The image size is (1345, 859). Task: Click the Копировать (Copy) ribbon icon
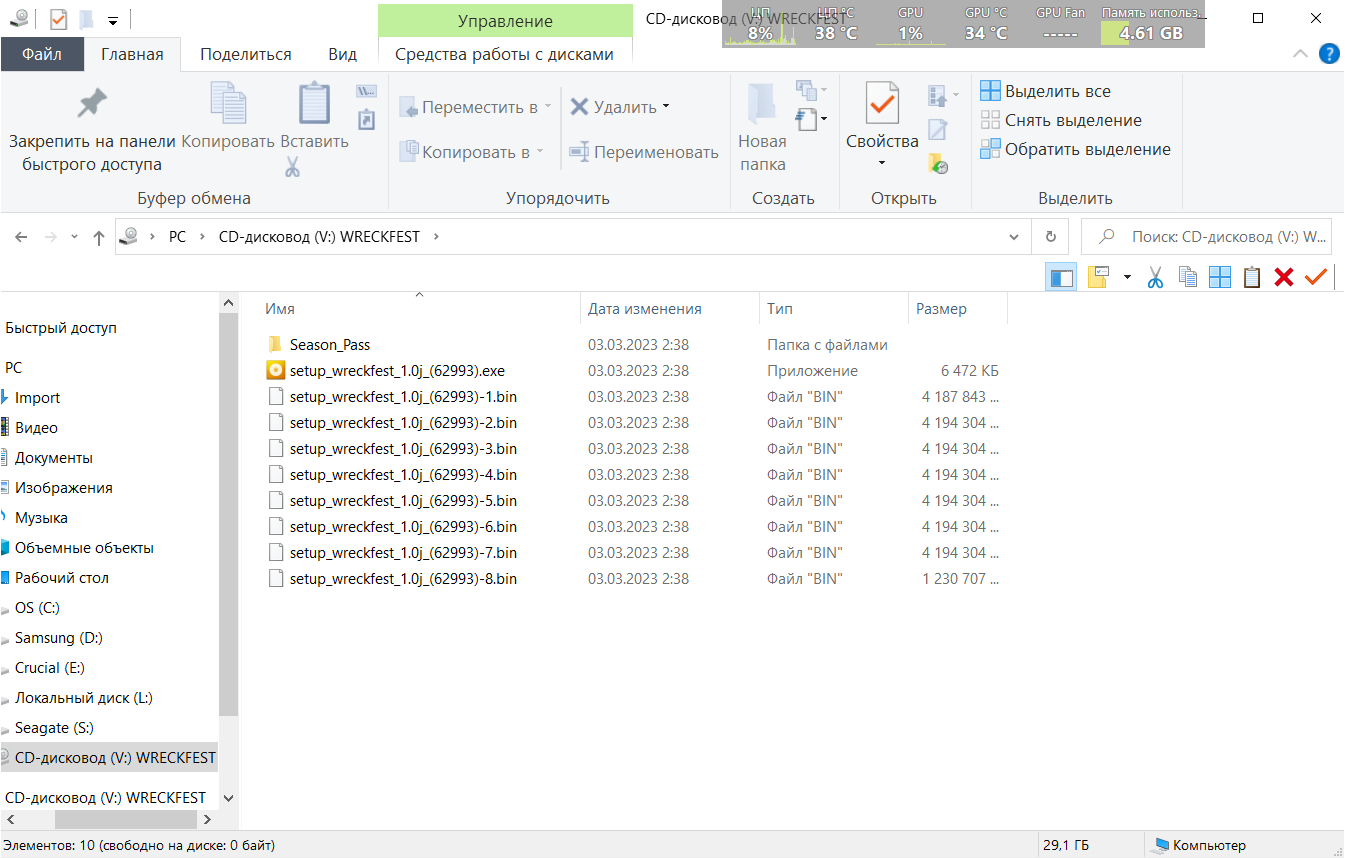coord(228,103)
